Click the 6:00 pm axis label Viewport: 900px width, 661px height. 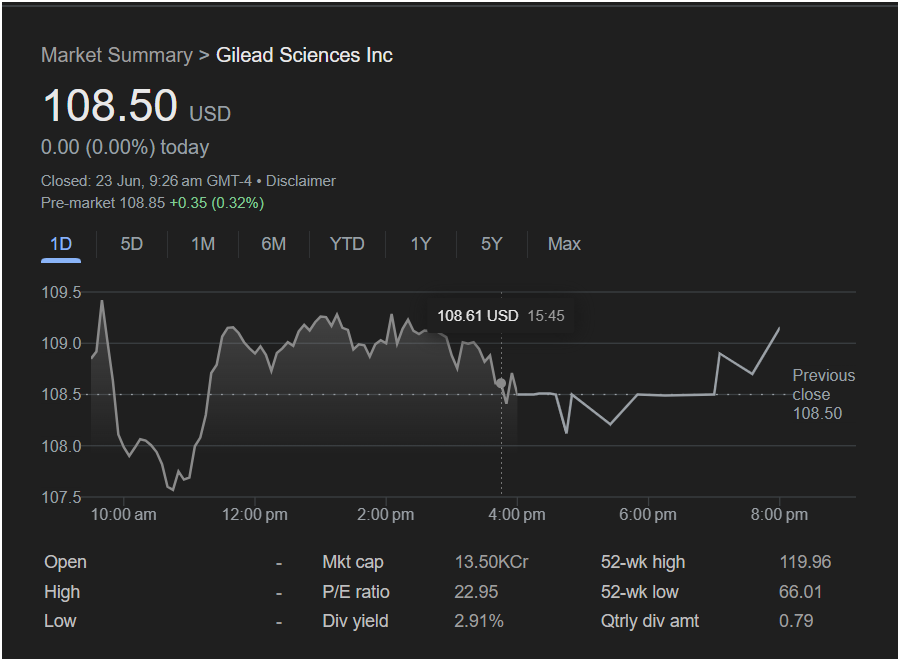(x=647, y=515)
